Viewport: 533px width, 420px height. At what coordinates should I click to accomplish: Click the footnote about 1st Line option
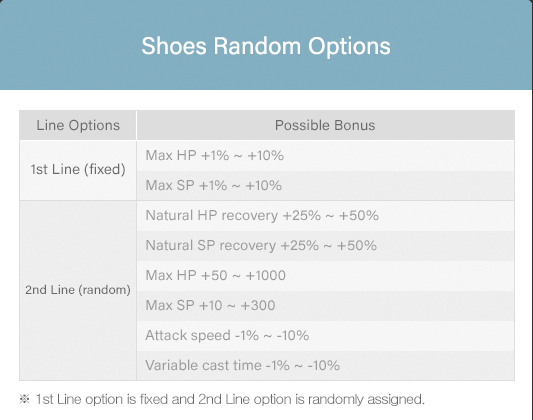click(x=230, y=399)
